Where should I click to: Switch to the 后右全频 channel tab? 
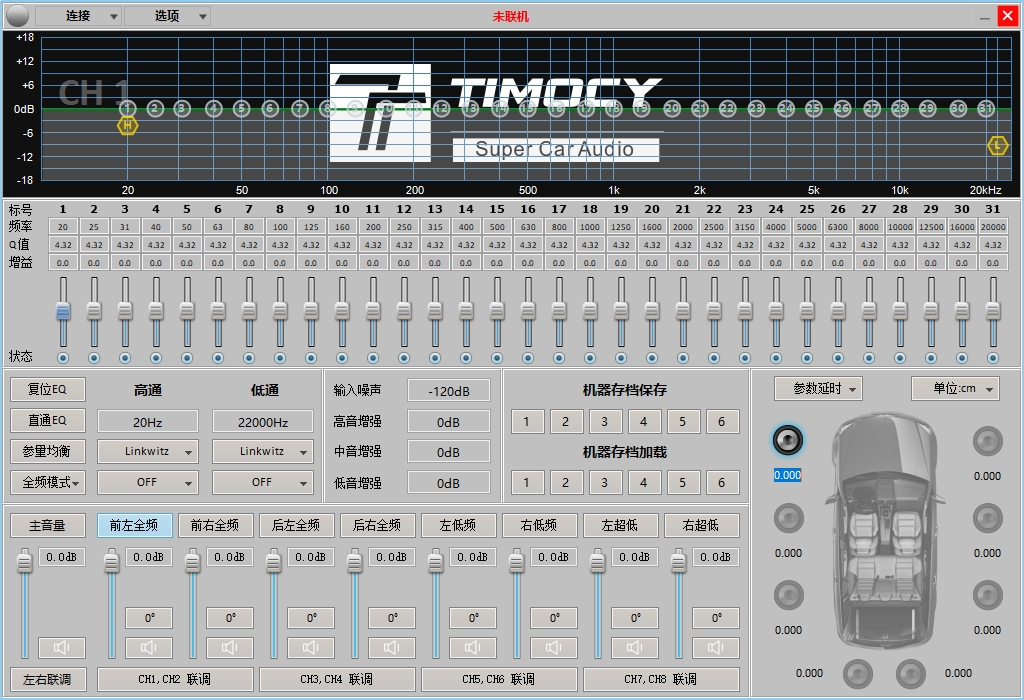[377, 525]
